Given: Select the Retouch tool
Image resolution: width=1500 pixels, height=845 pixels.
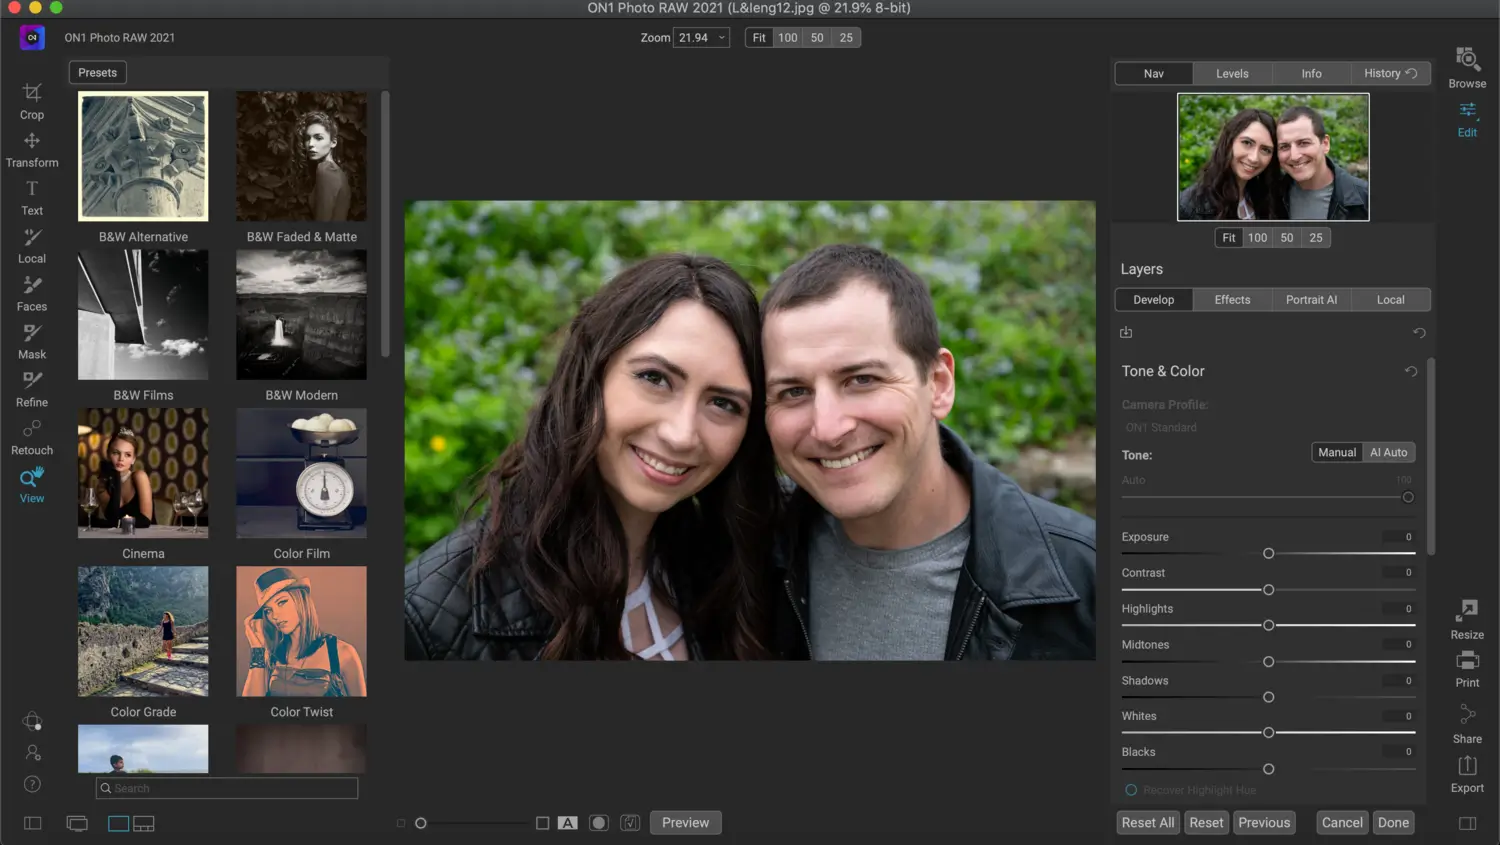Looking at the screenshot, I should [31, 439].
